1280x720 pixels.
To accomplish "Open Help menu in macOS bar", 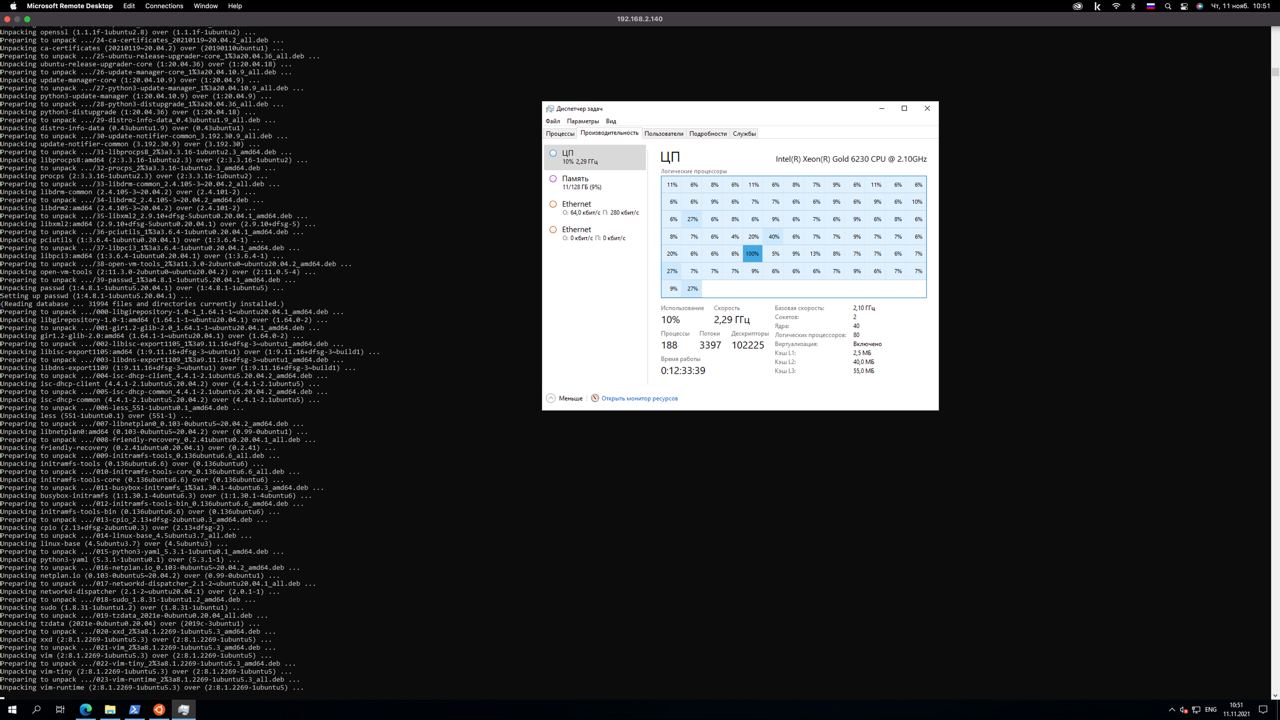I will coord(235,6).
